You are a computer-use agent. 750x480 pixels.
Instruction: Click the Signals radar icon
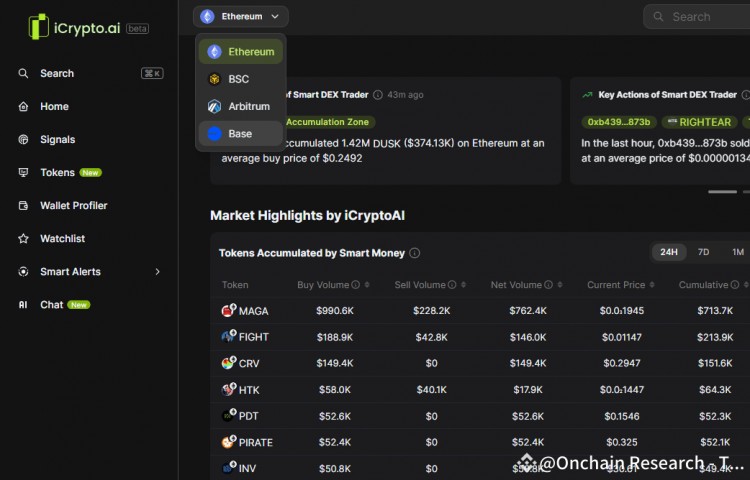coord(23,140)
